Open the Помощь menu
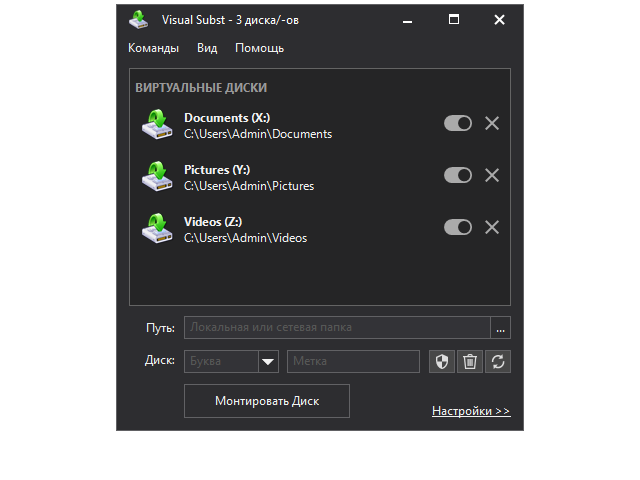This screenshot has width=640, height=480. coord(260,48)
